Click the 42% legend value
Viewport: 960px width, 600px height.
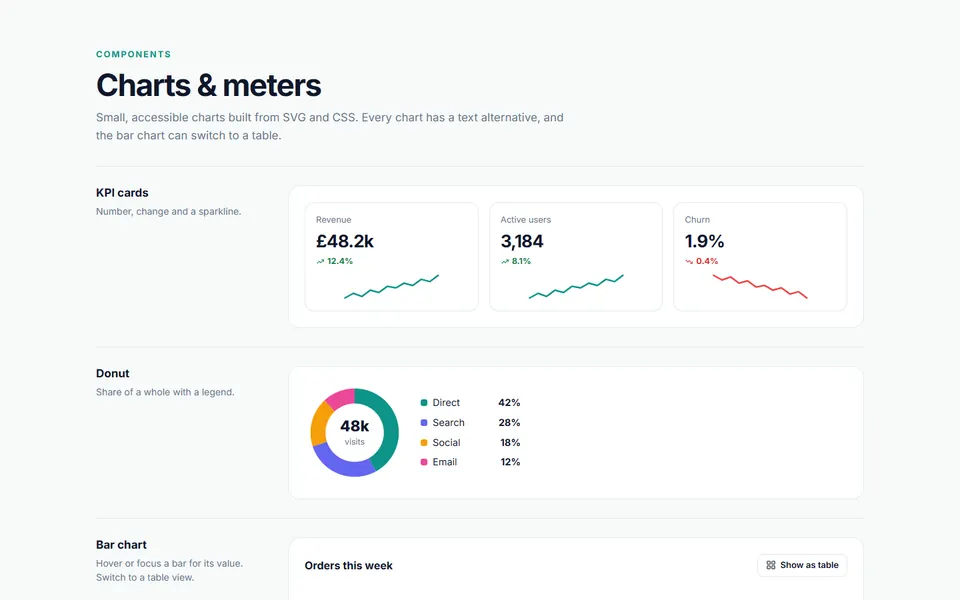[509, 403]
